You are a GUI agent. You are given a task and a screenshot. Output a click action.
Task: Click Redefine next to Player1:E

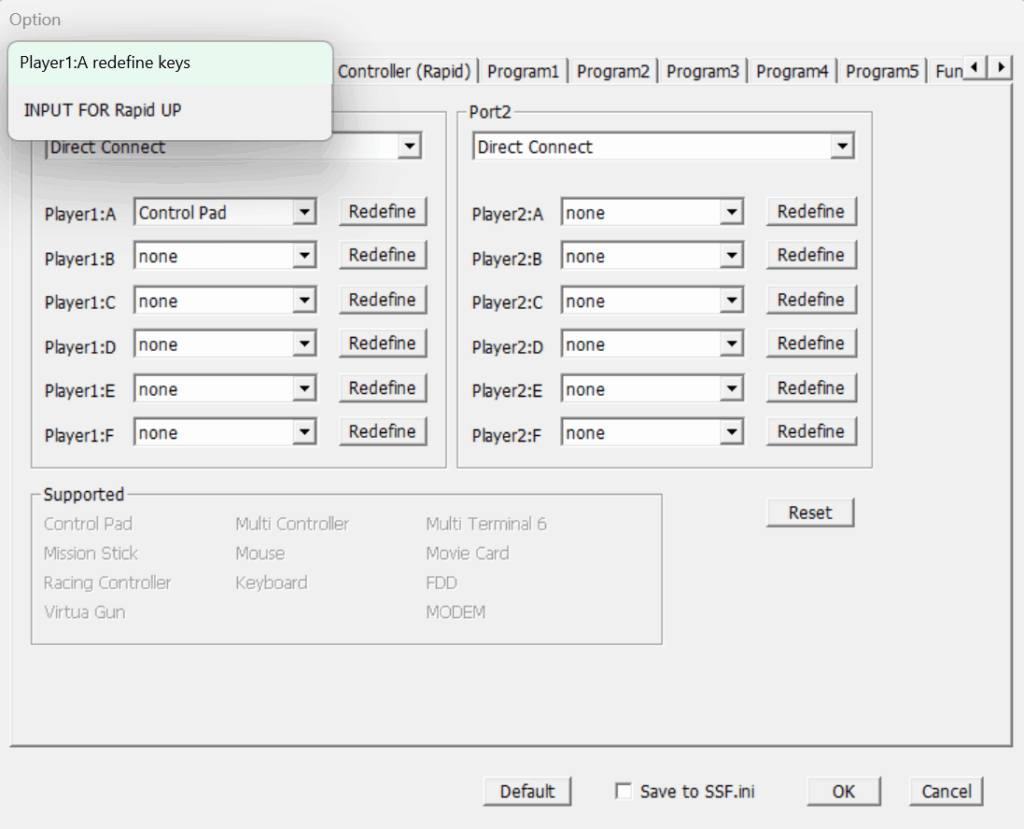coord(382,388)
